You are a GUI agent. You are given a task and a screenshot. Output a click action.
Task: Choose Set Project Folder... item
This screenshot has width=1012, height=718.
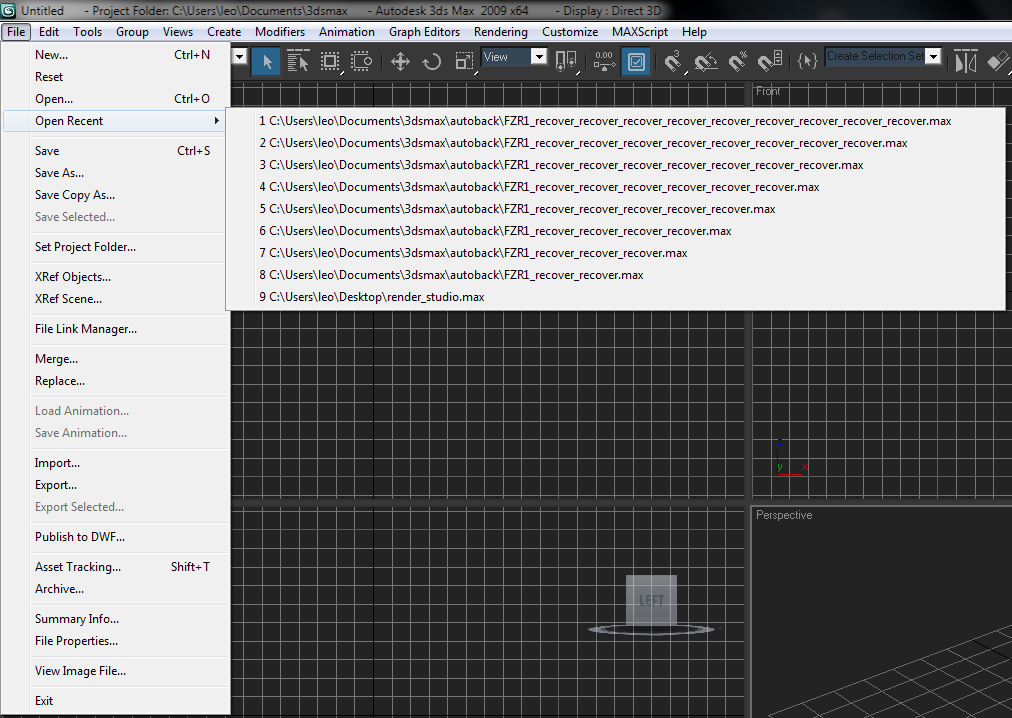tap(116, 247)
